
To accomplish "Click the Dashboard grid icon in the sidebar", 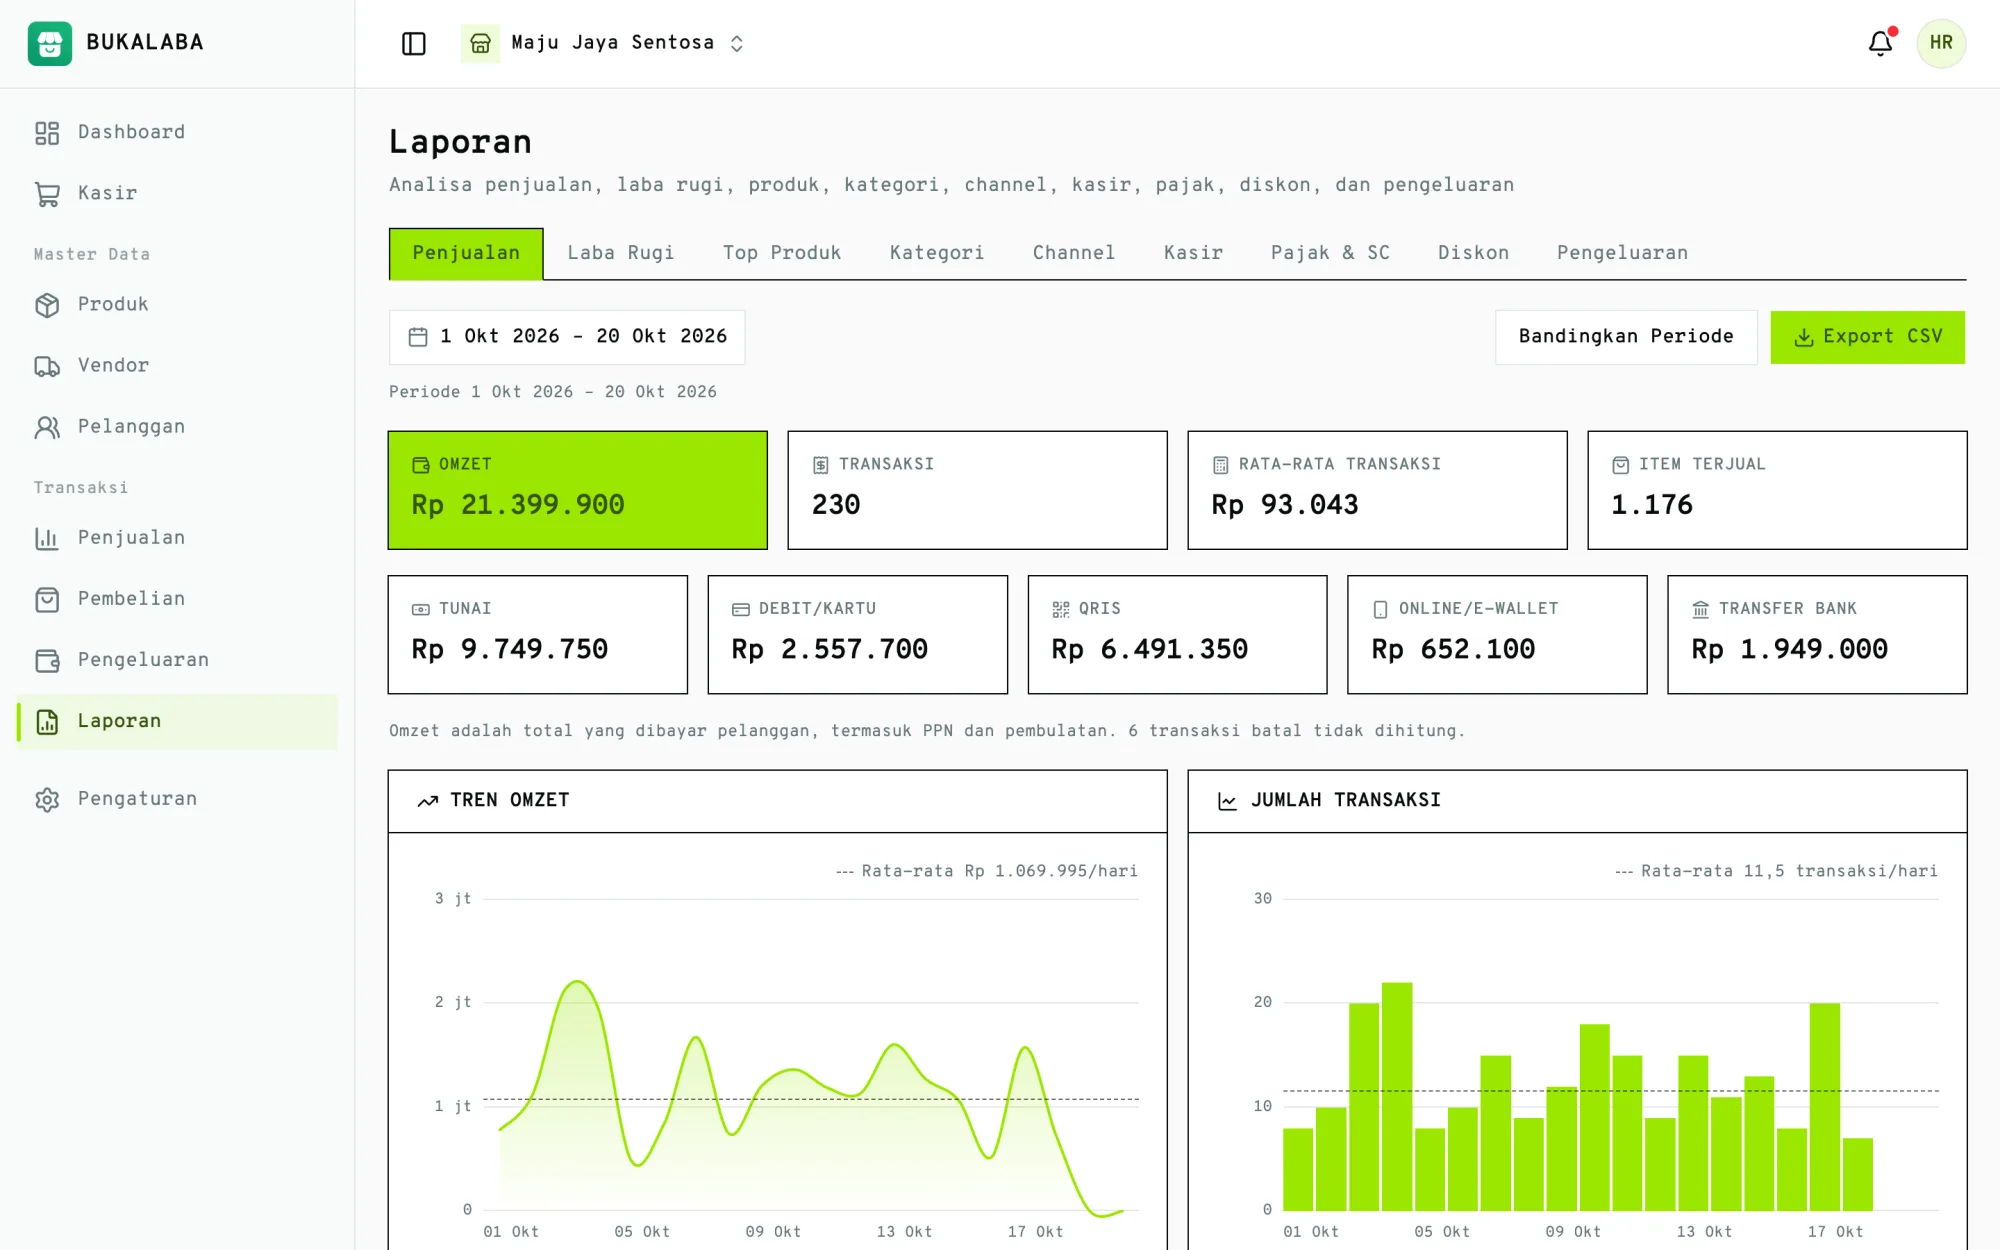I will click(47, 133).
